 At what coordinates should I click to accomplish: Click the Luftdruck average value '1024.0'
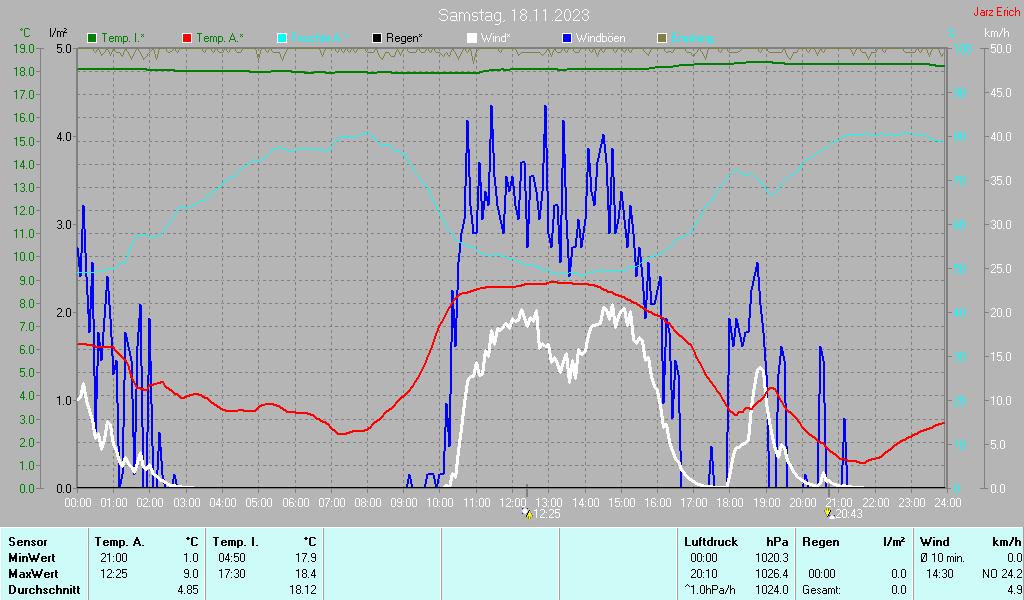tap(772, 590)
